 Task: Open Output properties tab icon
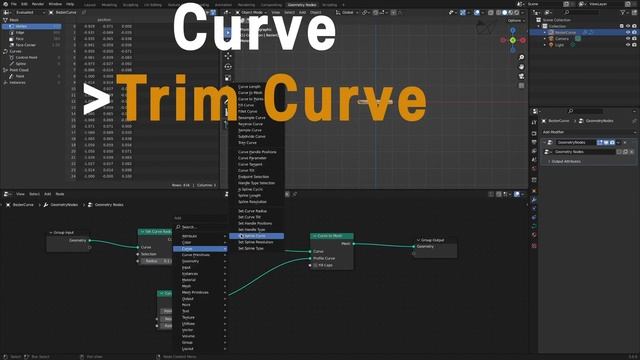534,142
